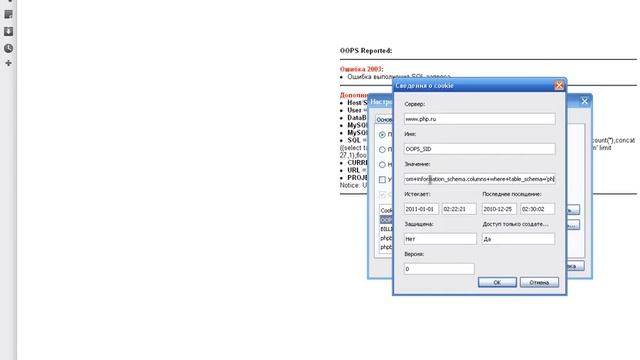Confirm the cookie edit with OK
Viewport: 640px width, 360px height.
(497, 282)
